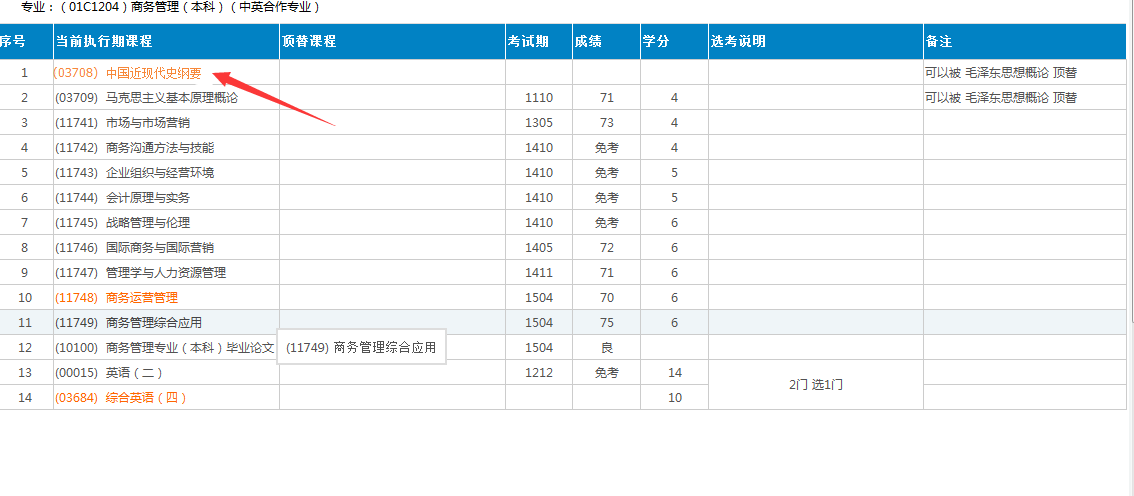Image resolution: width=1134 pixels, height=496 pixels.
Task: Open the orange 商务运营管理 course link
Action: pyautogui.click(x=116, y=298)
